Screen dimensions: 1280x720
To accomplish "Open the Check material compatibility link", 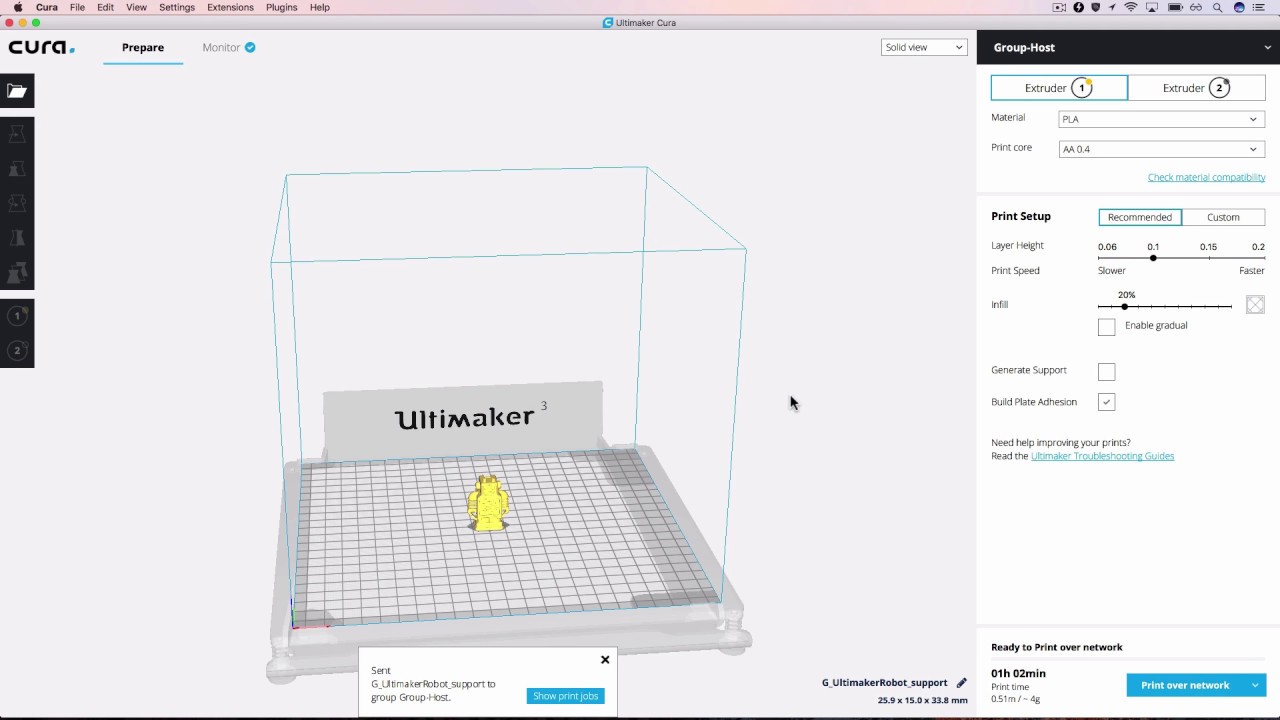I will click(x=1206, y=177).
